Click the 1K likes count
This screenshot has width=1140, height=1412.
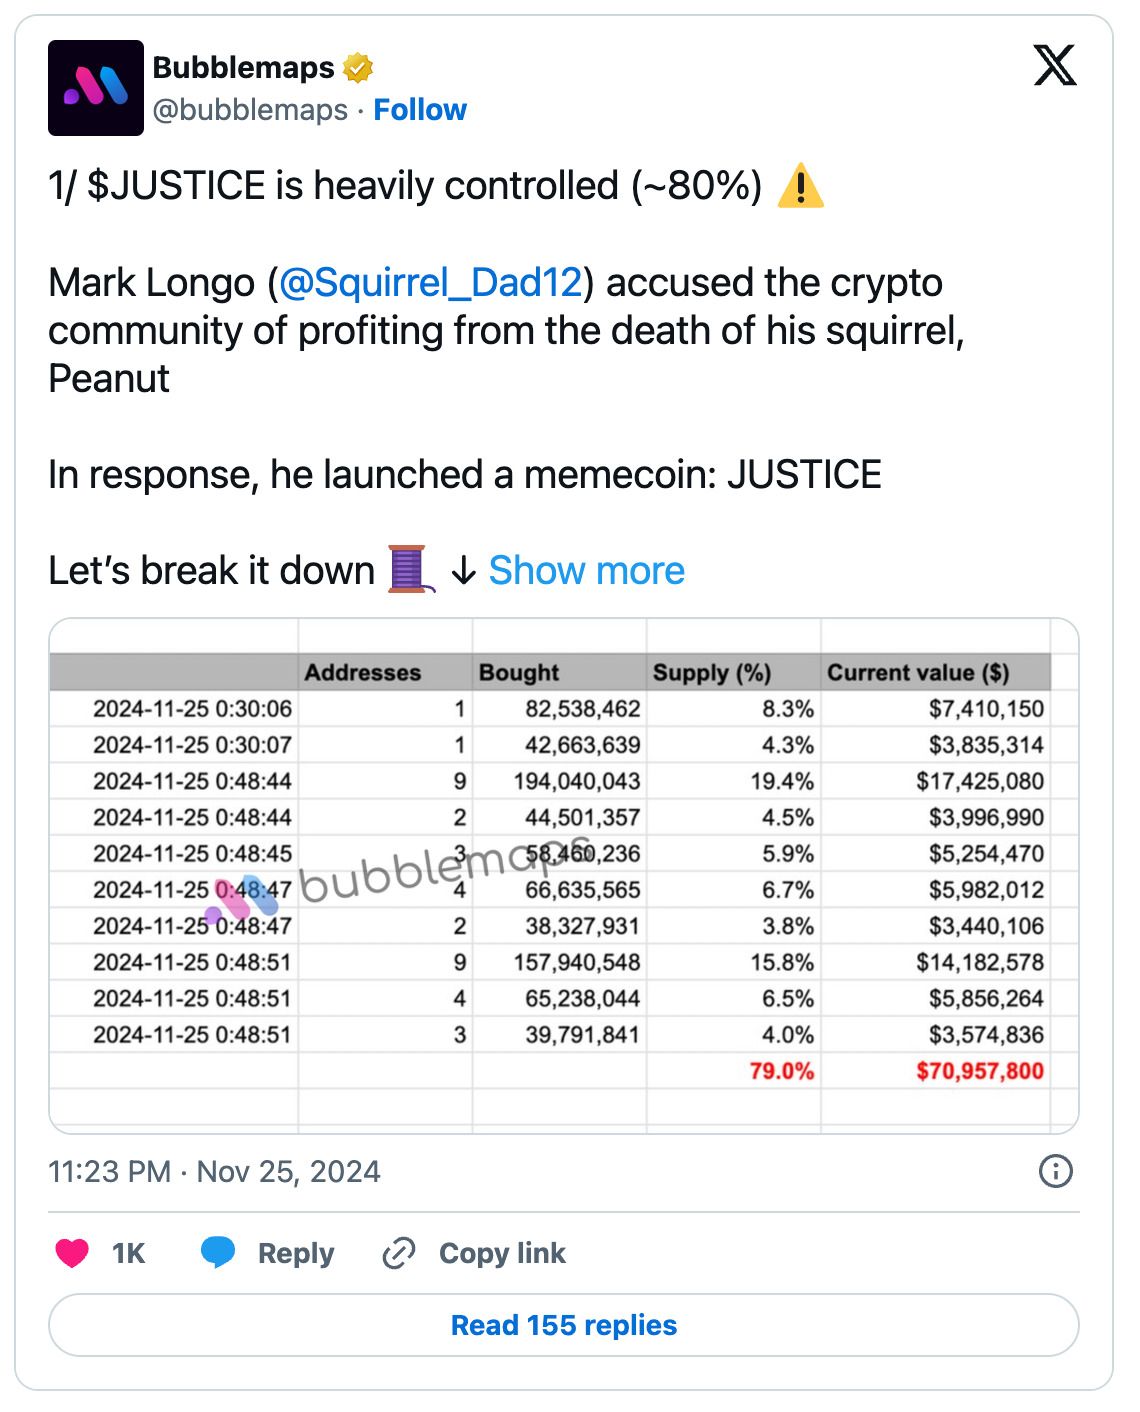tap(129, 1253)
